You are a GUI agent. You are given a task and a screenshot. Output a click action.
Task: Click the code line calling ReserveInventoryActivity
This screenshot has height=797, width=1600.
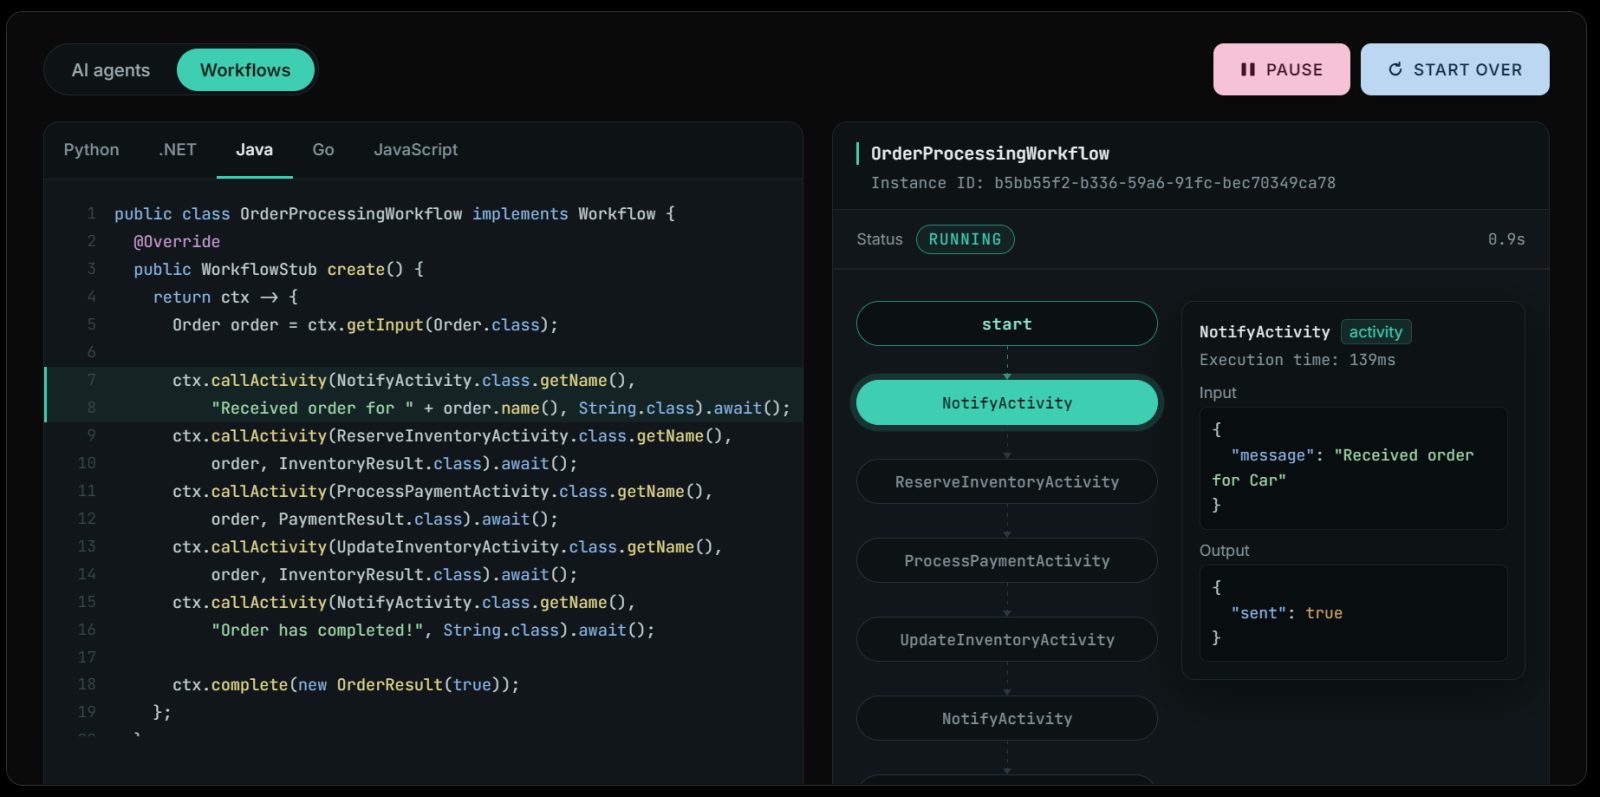tap(452, 436)
